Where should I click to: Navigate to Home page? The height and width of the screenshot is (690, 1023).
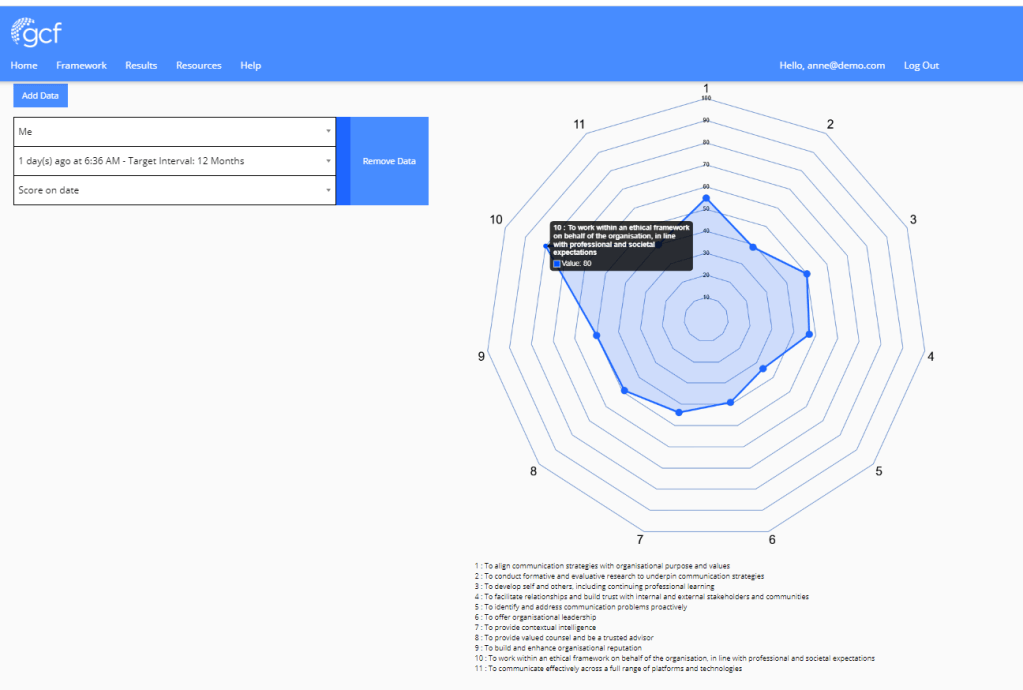tap(24, 66)
